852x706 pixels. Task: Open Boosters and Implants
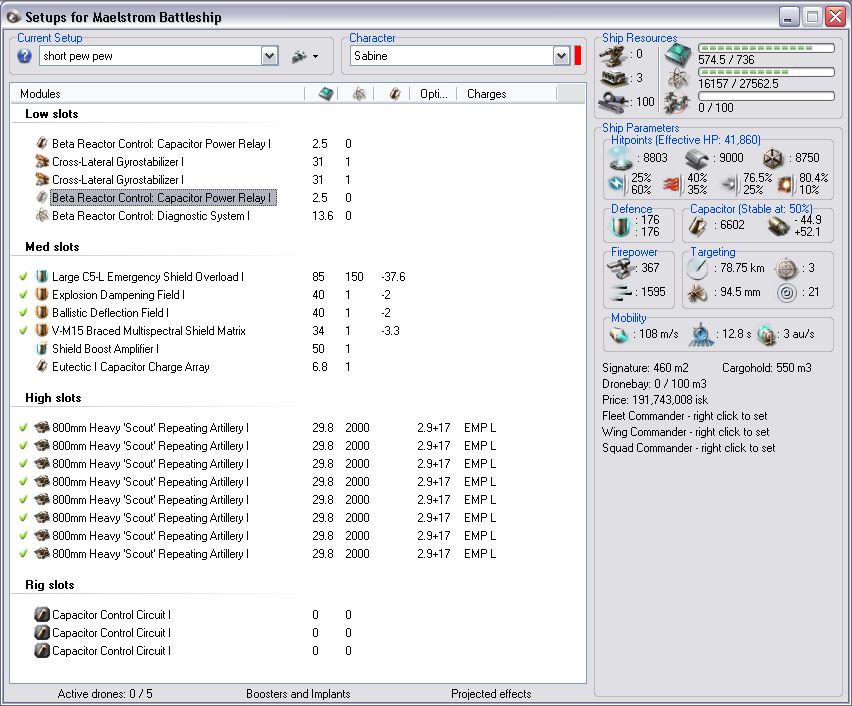pos(298,693)
